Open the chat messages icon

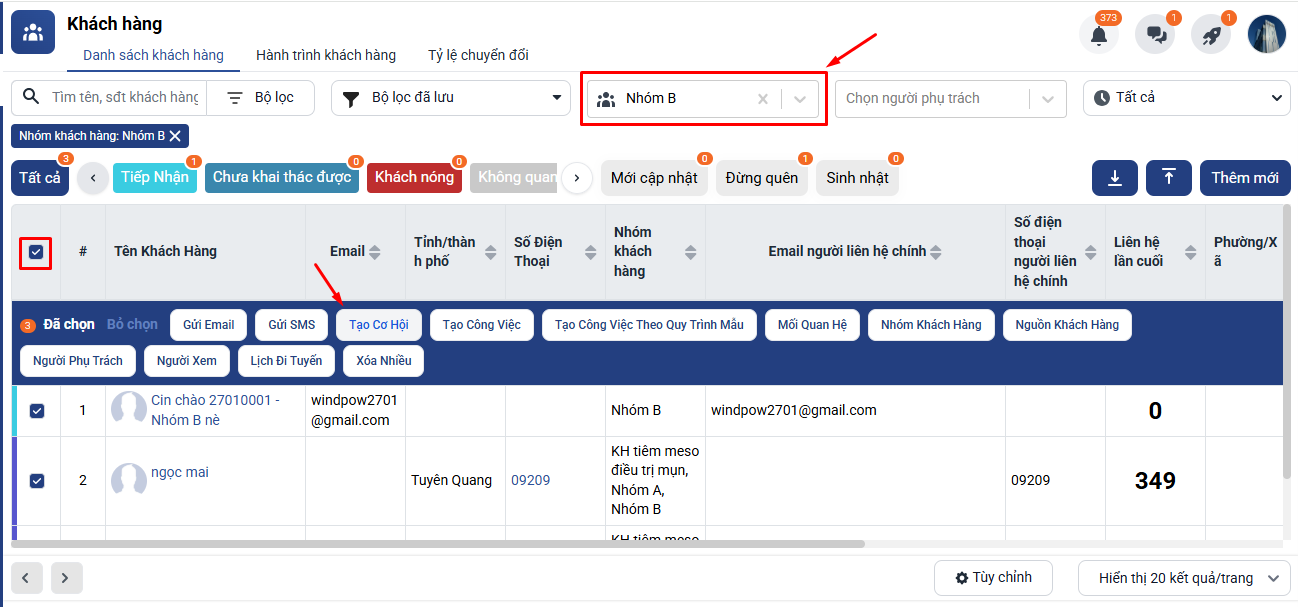[x=1155, y=35]
